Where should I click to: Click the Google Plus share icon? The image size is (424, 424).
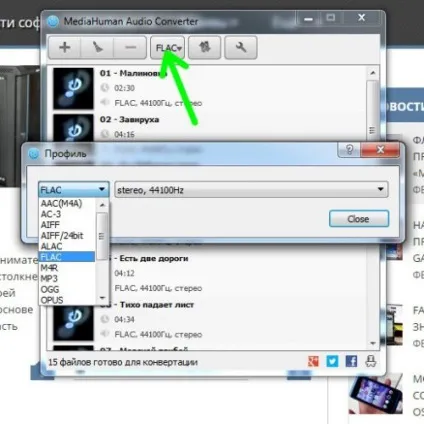[x=313, y=361]
